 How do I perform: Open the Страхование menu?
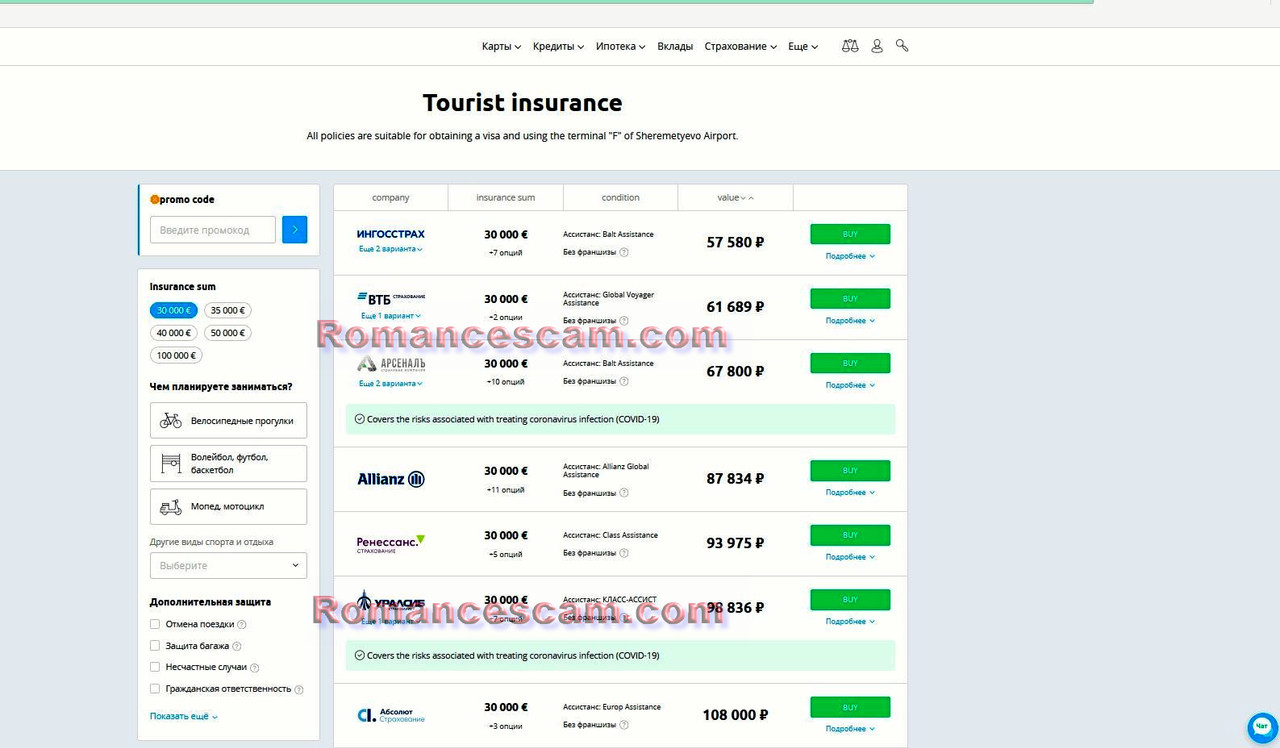click(740, 47)
